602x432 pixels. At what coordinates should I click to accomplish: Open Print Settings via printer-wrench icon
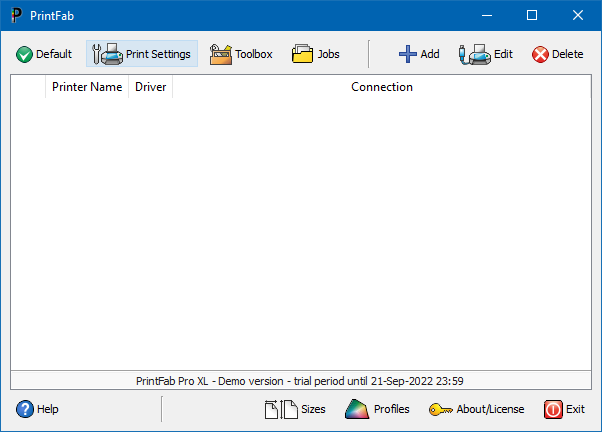tap(107, 54)
